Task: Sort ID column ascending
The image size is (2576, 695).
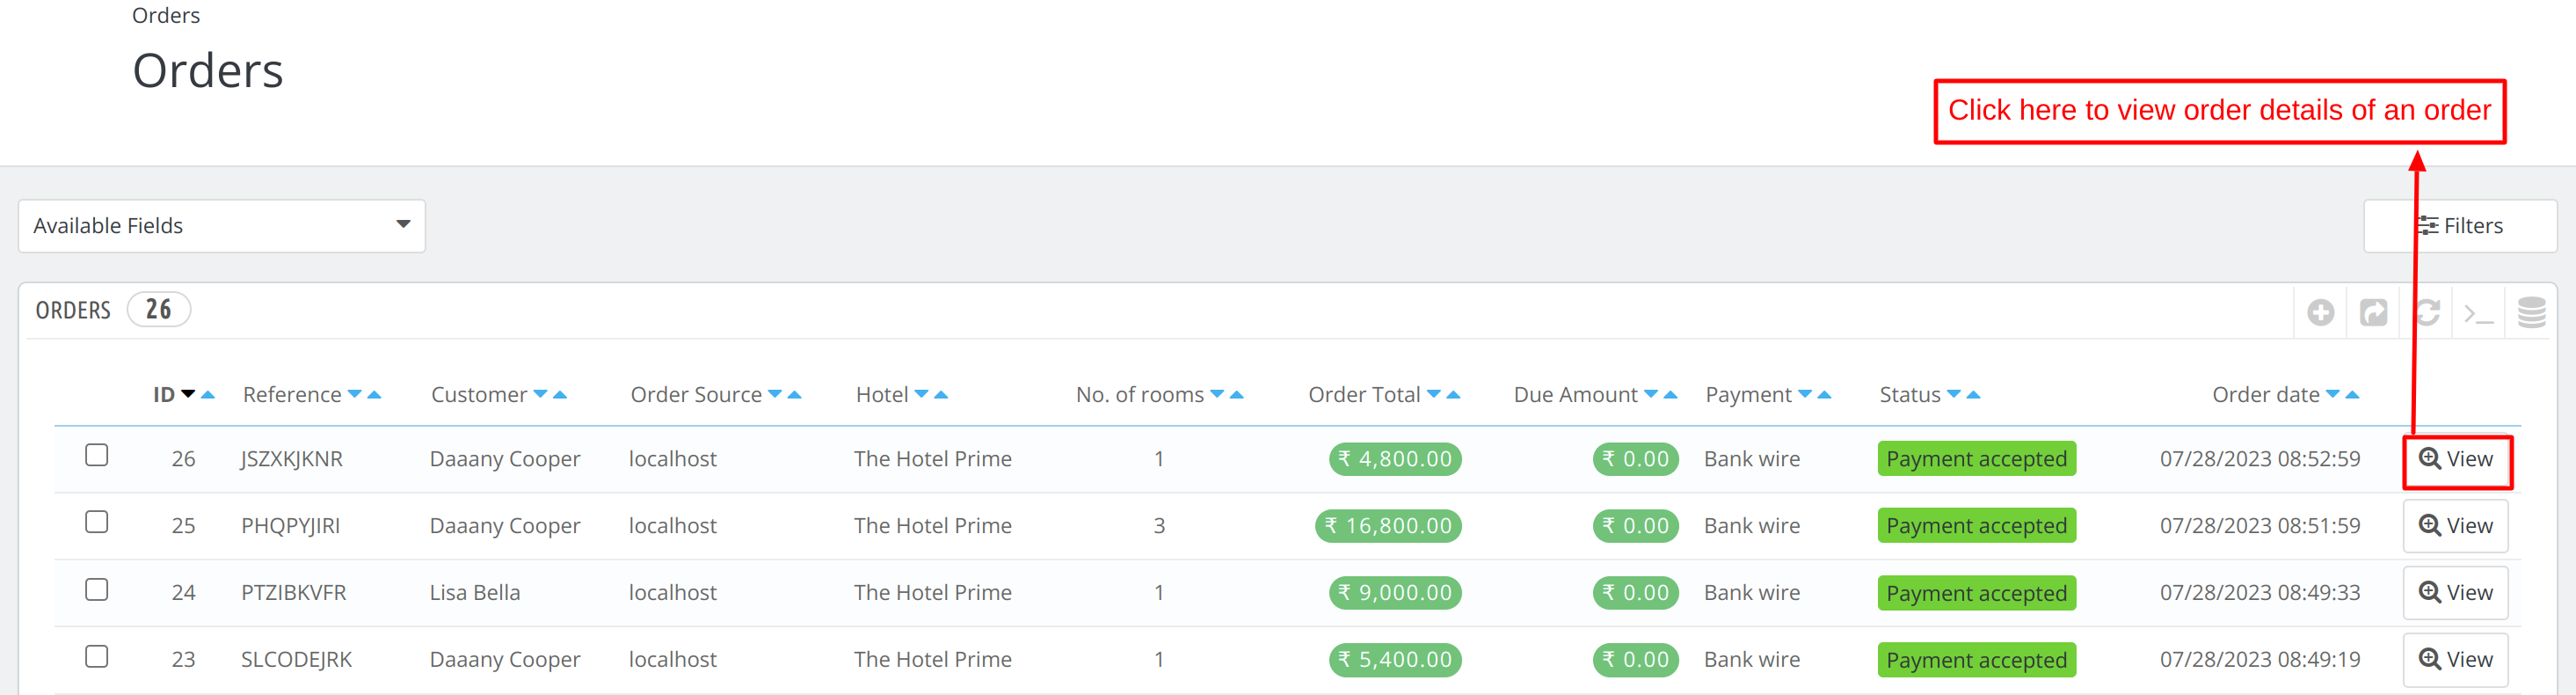Action: click(x=208, y=394)
